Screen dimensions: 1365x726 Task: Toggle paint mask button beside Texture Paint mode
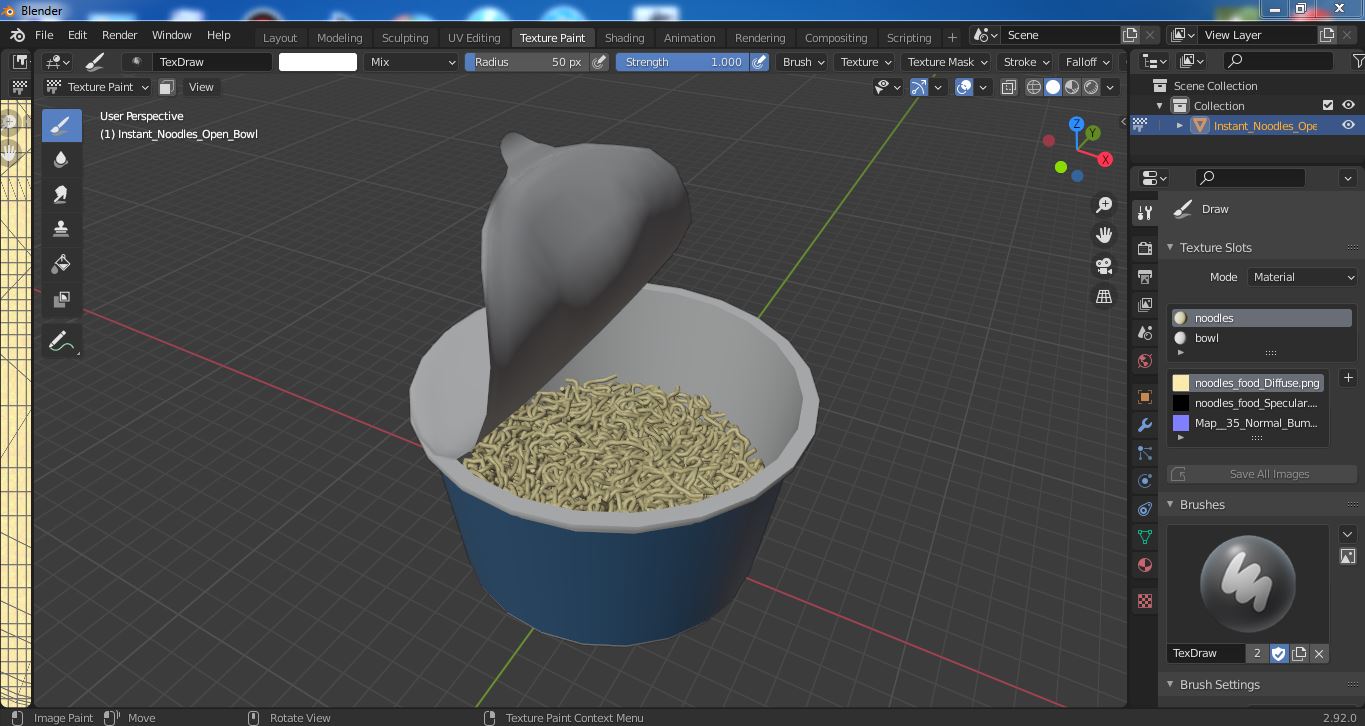[167, 87]
